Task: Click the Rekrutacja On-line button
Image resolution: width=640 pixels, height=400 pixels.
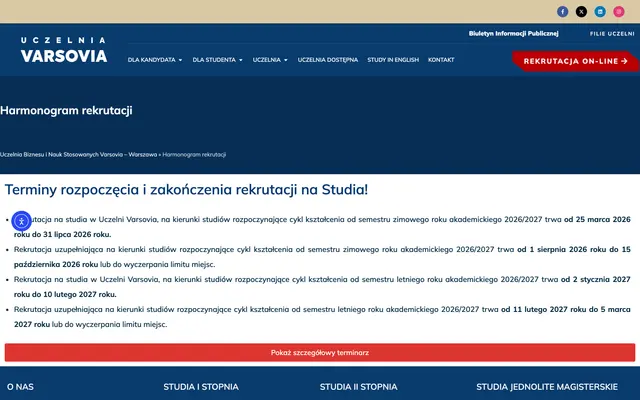Action: coord(576,61)
